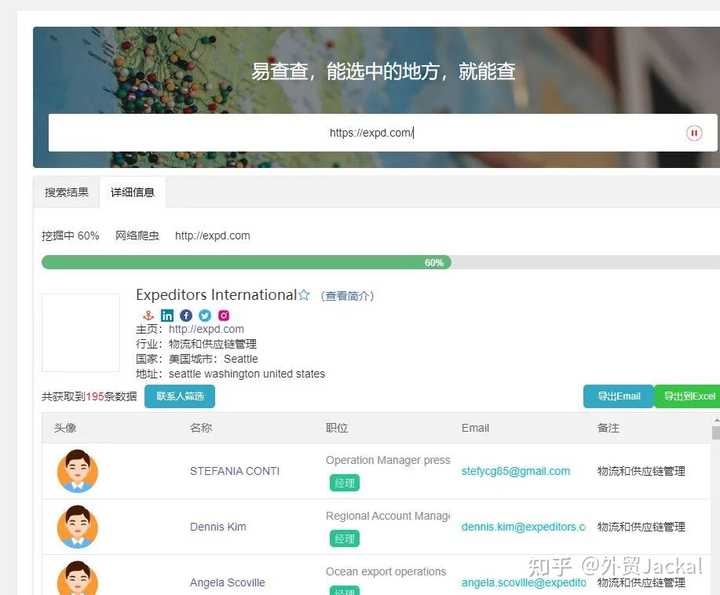Open Dennis Kim's expeditors email link
The width and height of the screenshot is (720, 595).
click(523, 527)
